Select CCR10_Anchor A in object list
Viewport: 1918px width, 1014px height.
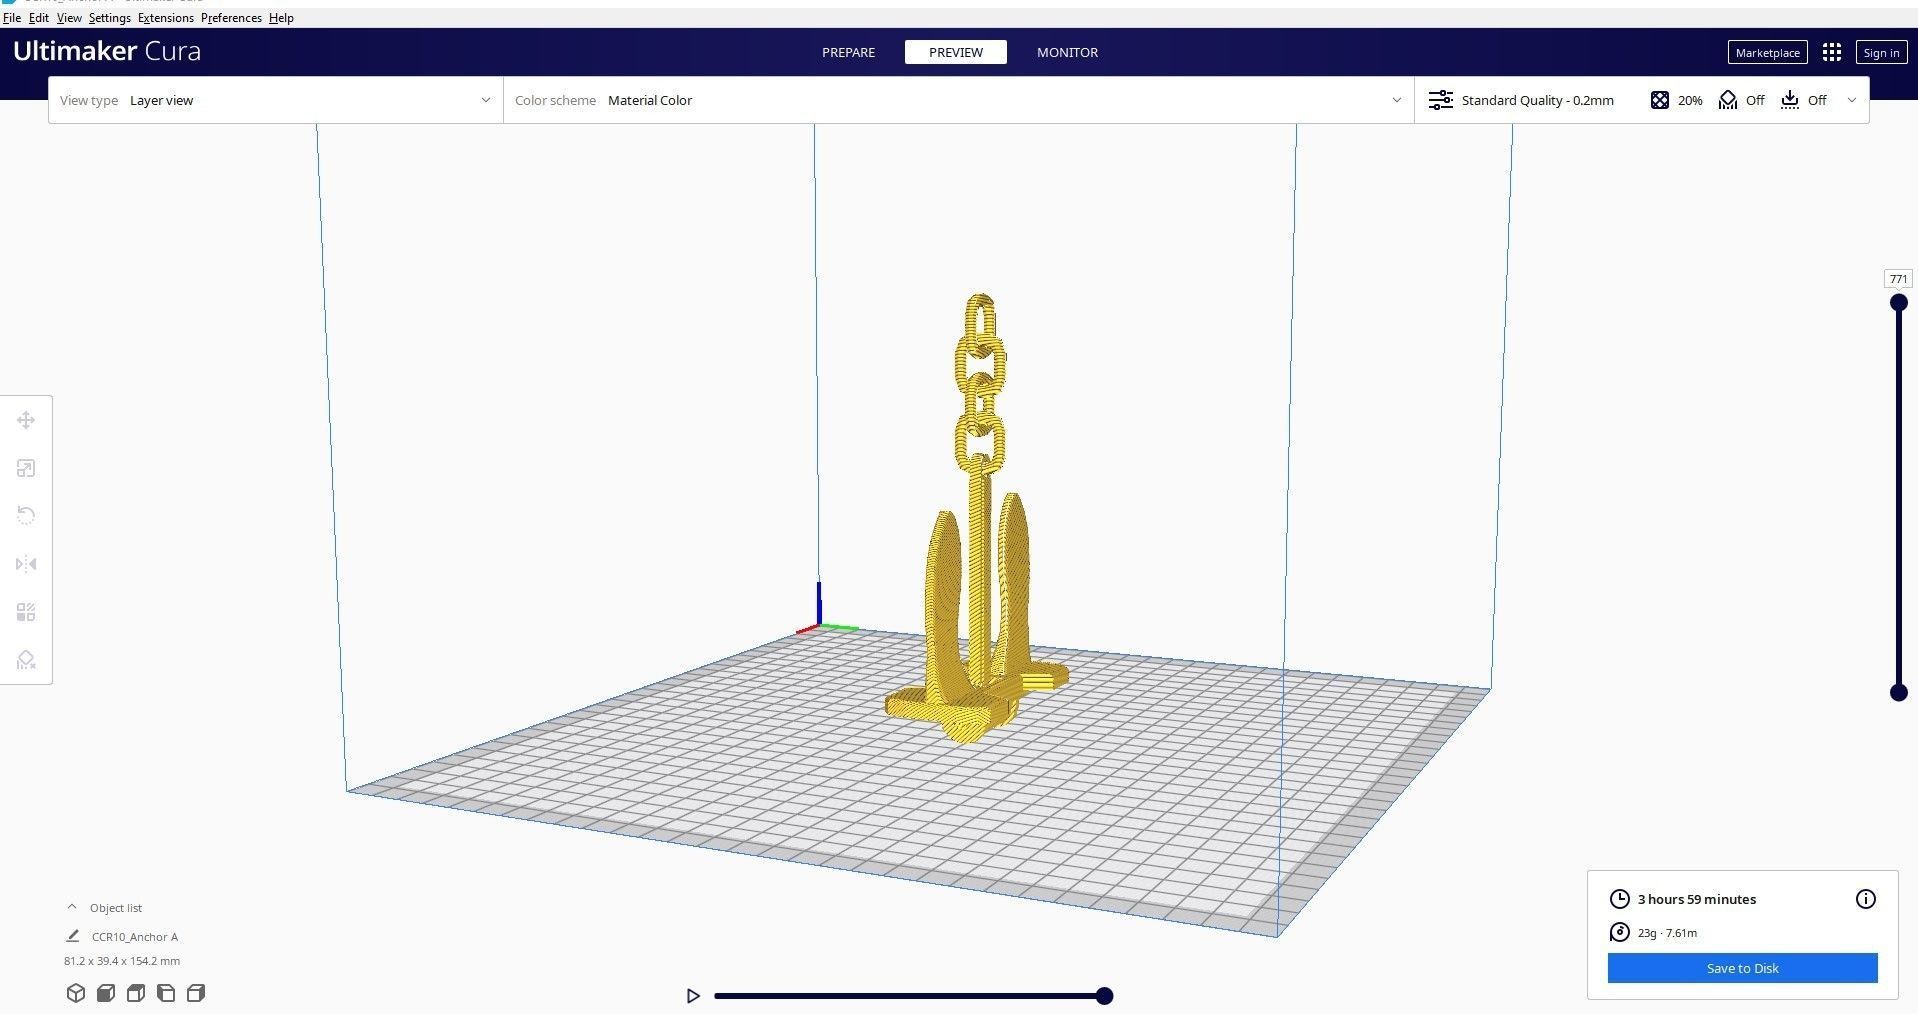pos(135,937)
